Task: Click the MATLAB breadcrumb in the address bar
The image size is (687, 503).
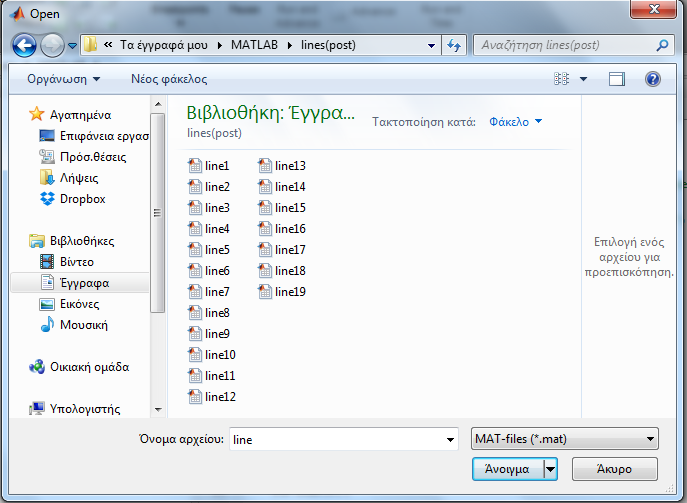Action: [254, 45]
